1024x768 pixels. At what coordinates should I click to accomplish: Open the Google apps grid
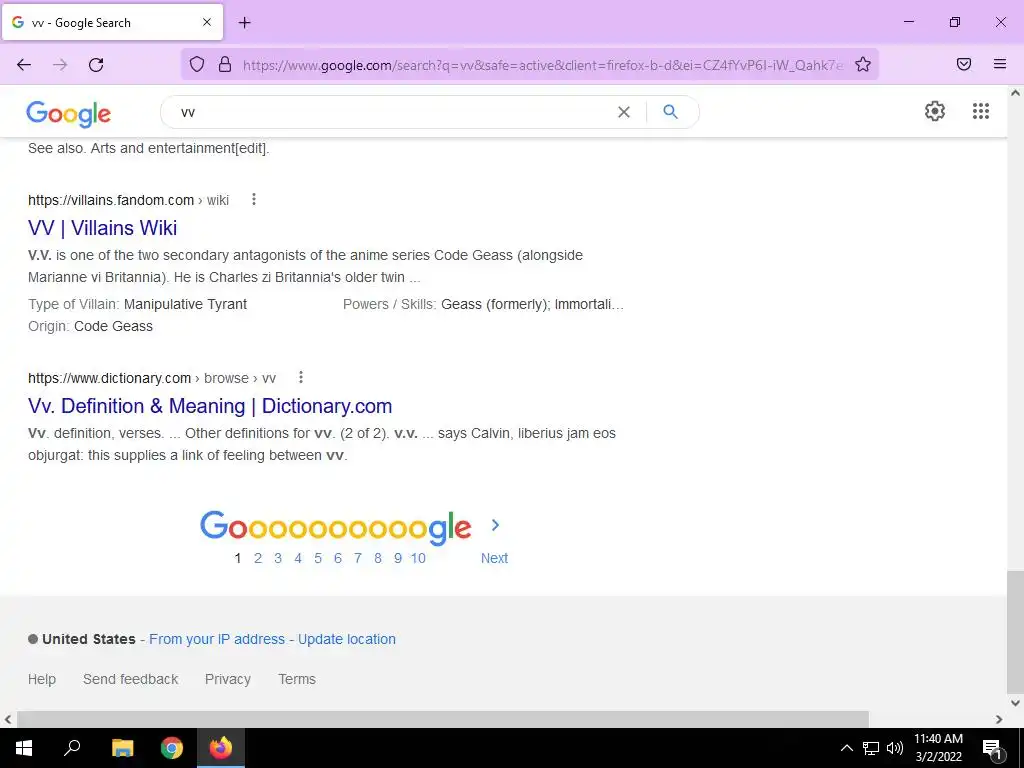coord(980,111)
